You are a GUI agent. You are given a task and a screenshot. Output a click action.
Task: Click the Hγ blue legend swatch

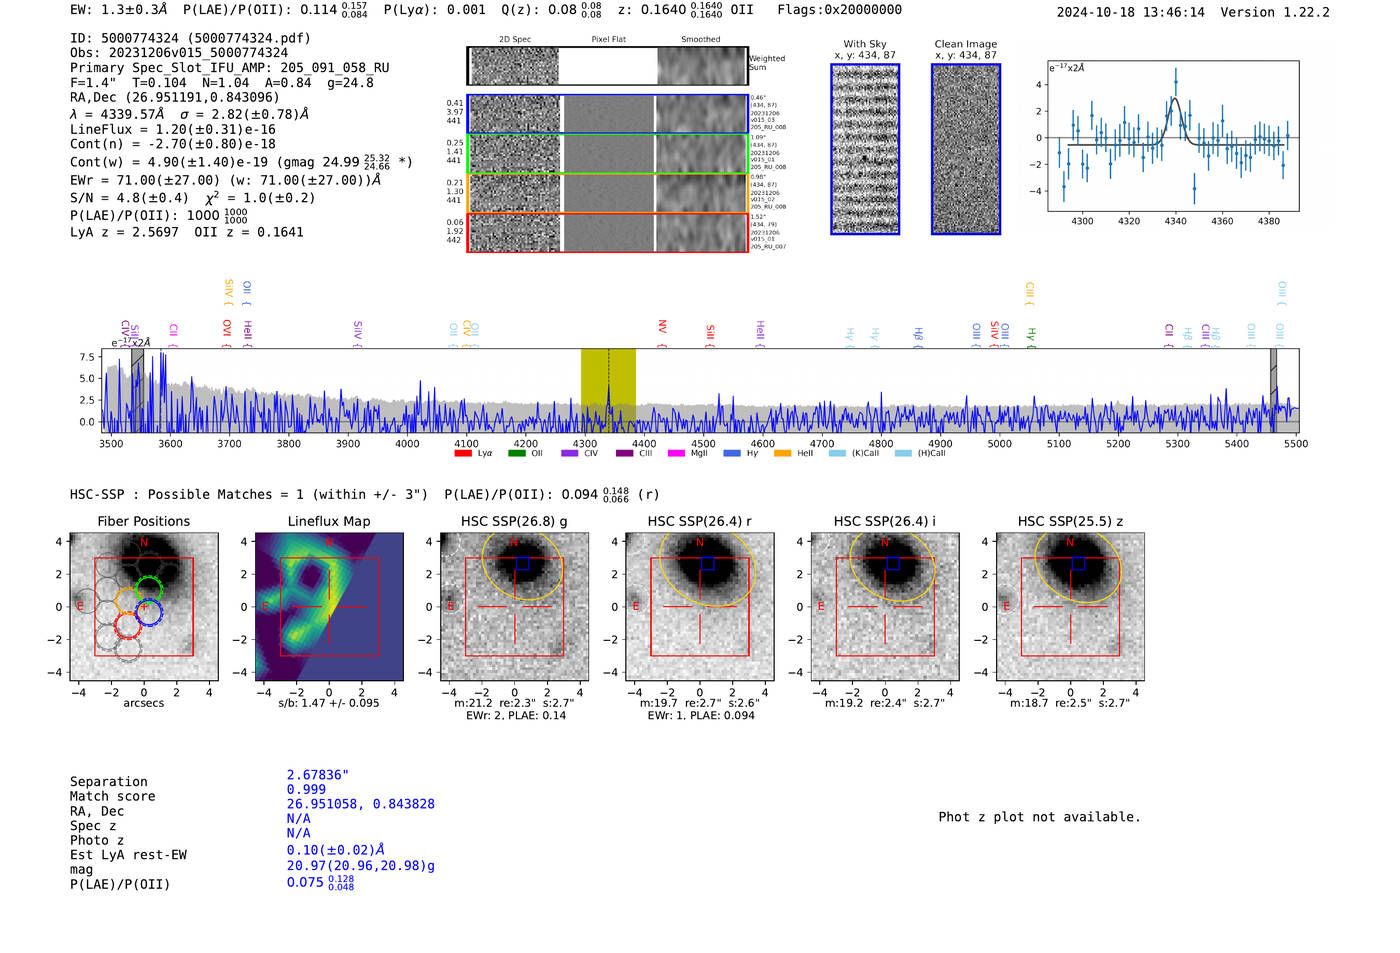click(732, 453)
